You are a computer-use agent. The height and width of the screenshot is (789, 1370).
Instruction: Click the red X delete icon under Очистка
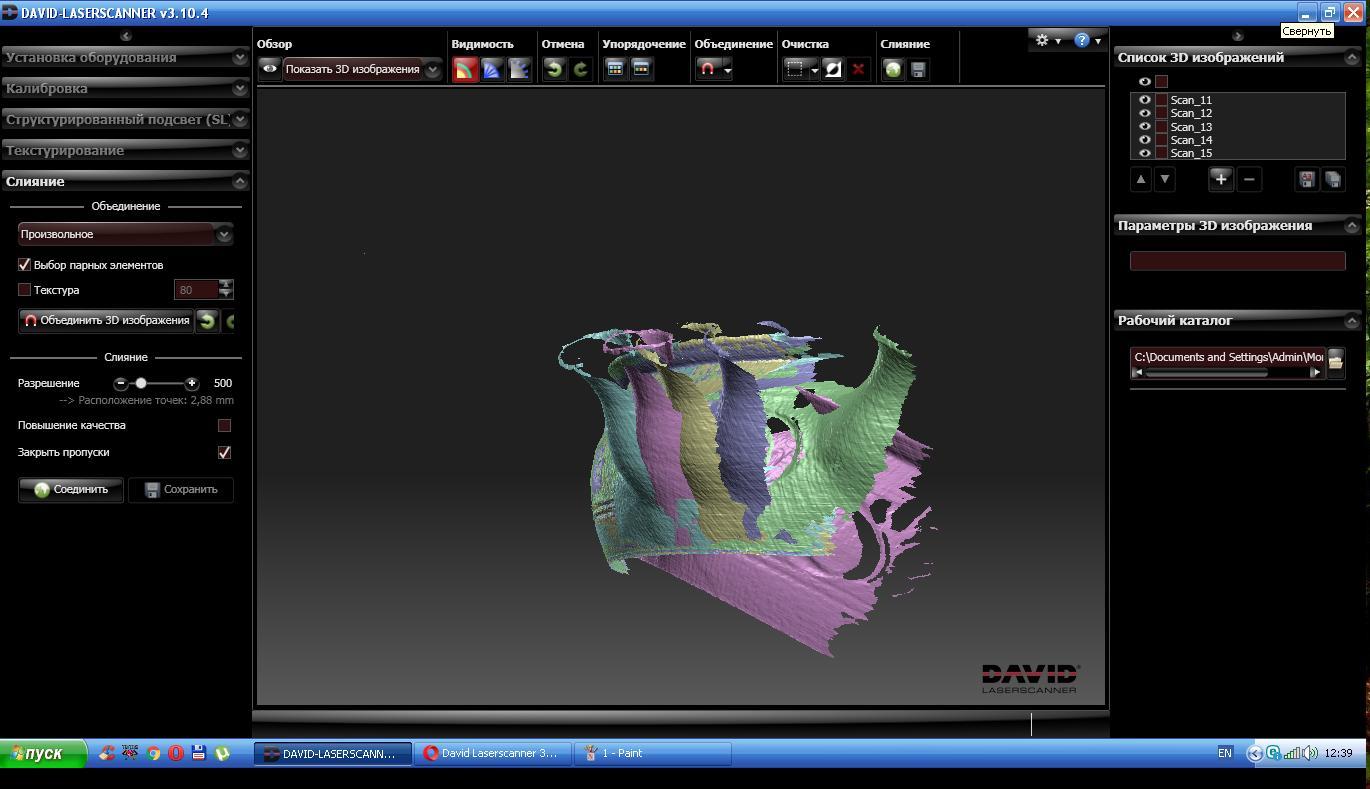[858, 69]
